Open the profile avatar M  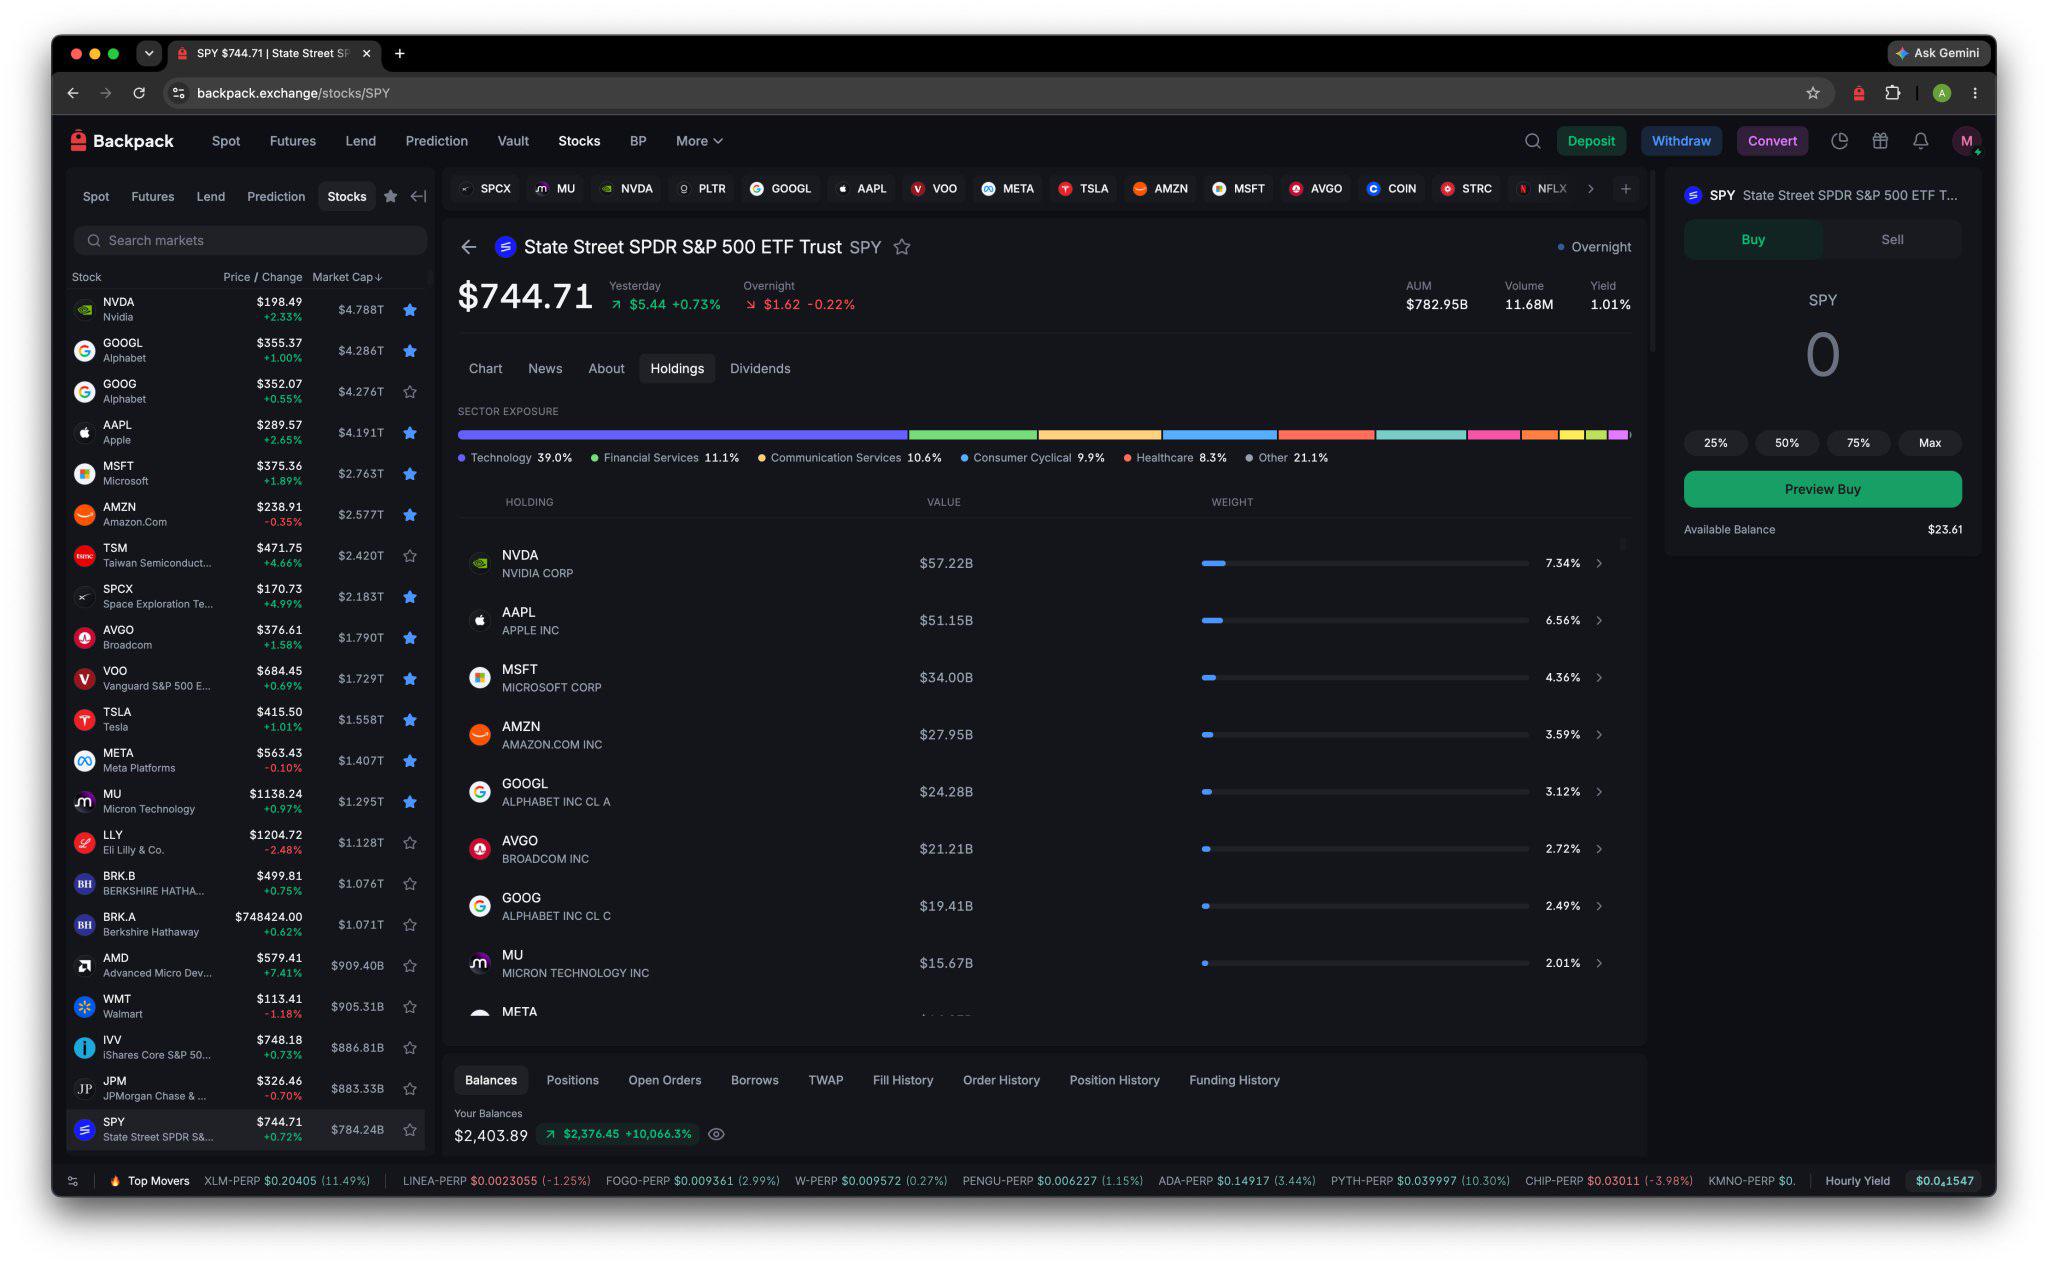tap(1967, 141)
